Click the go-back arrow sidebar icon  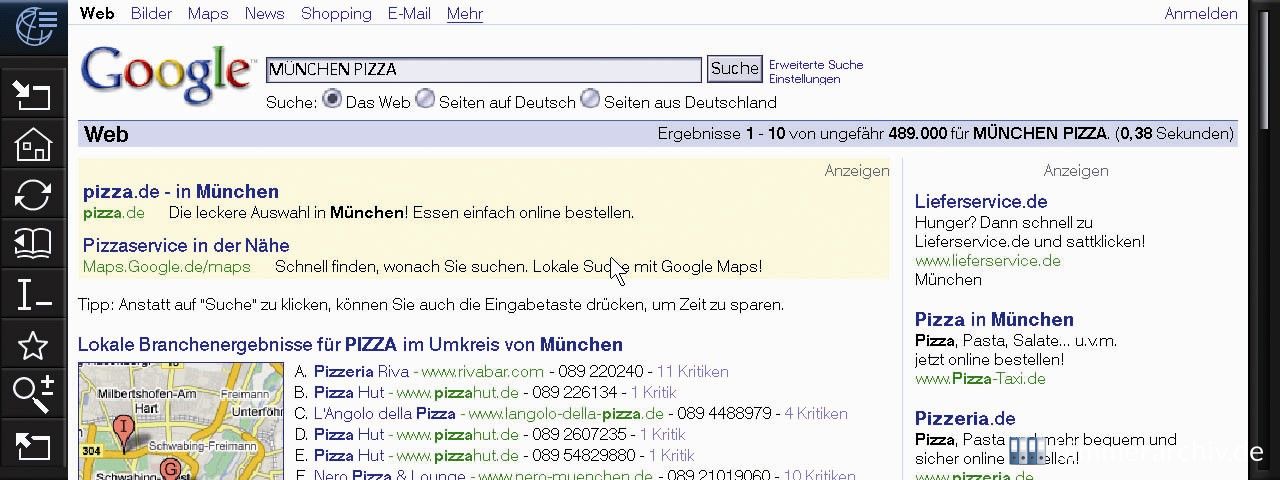(x=33, y=96)
